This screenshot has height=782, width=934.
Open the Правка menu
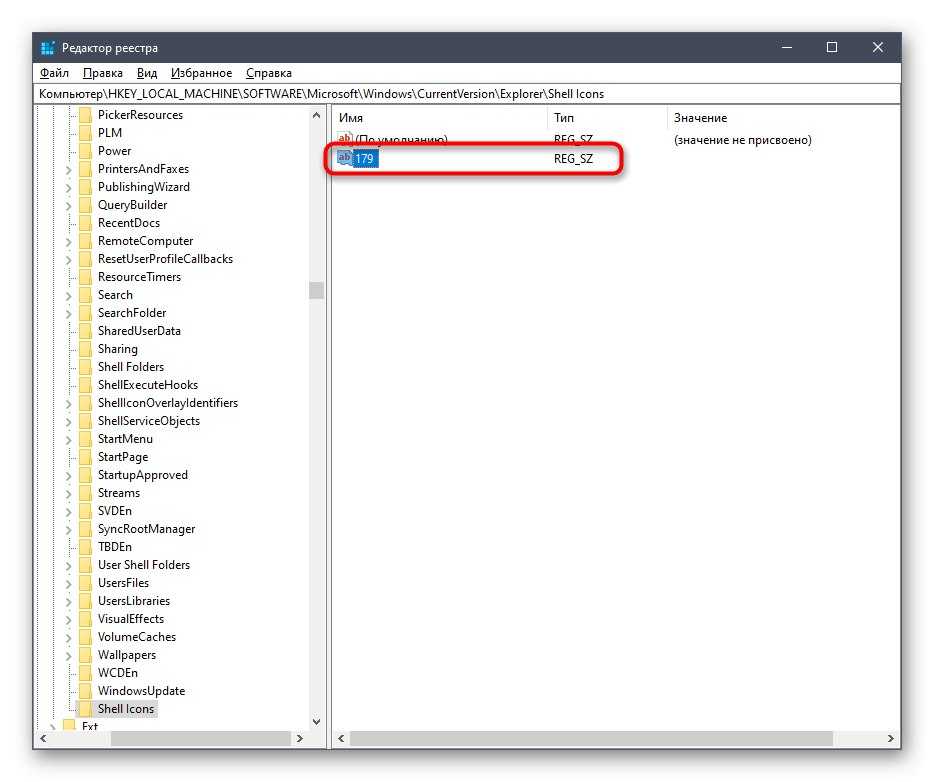[x=102, y=73]
